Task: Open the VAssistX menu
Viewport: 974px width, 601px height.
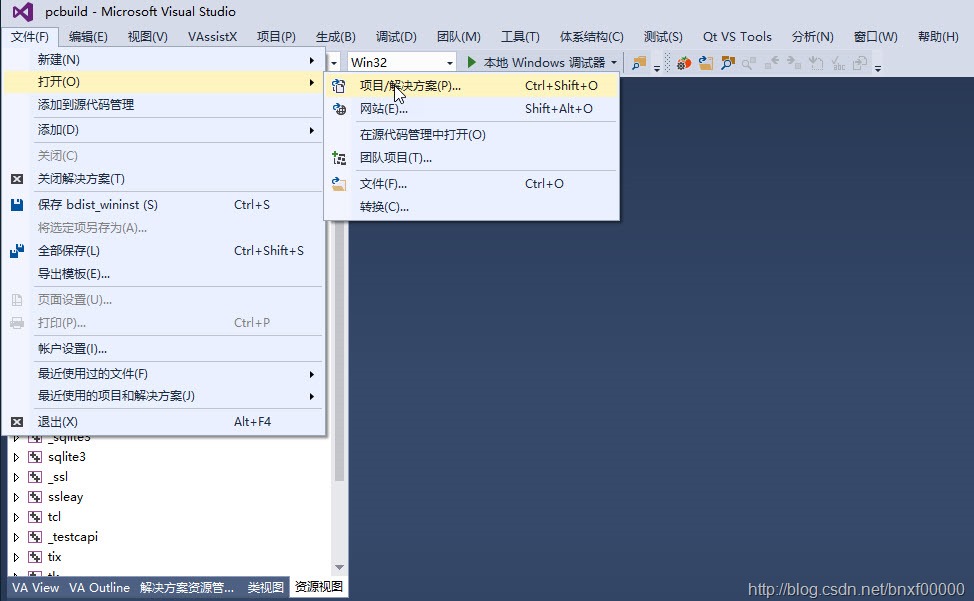Action: (x=212, y=37)
